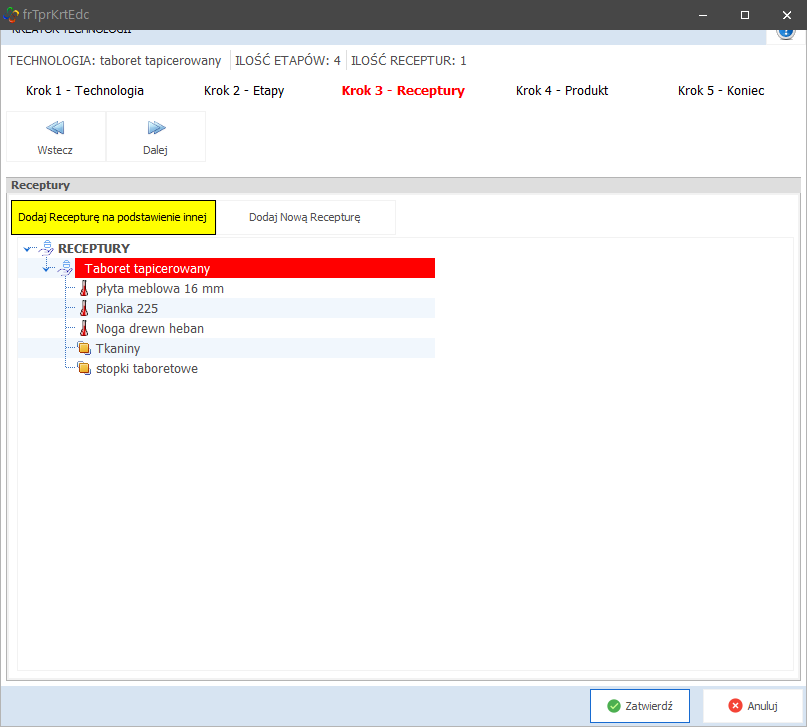
Task: Click the folder icon beside stopki taboretowe
Action: (x=84, y=368)
